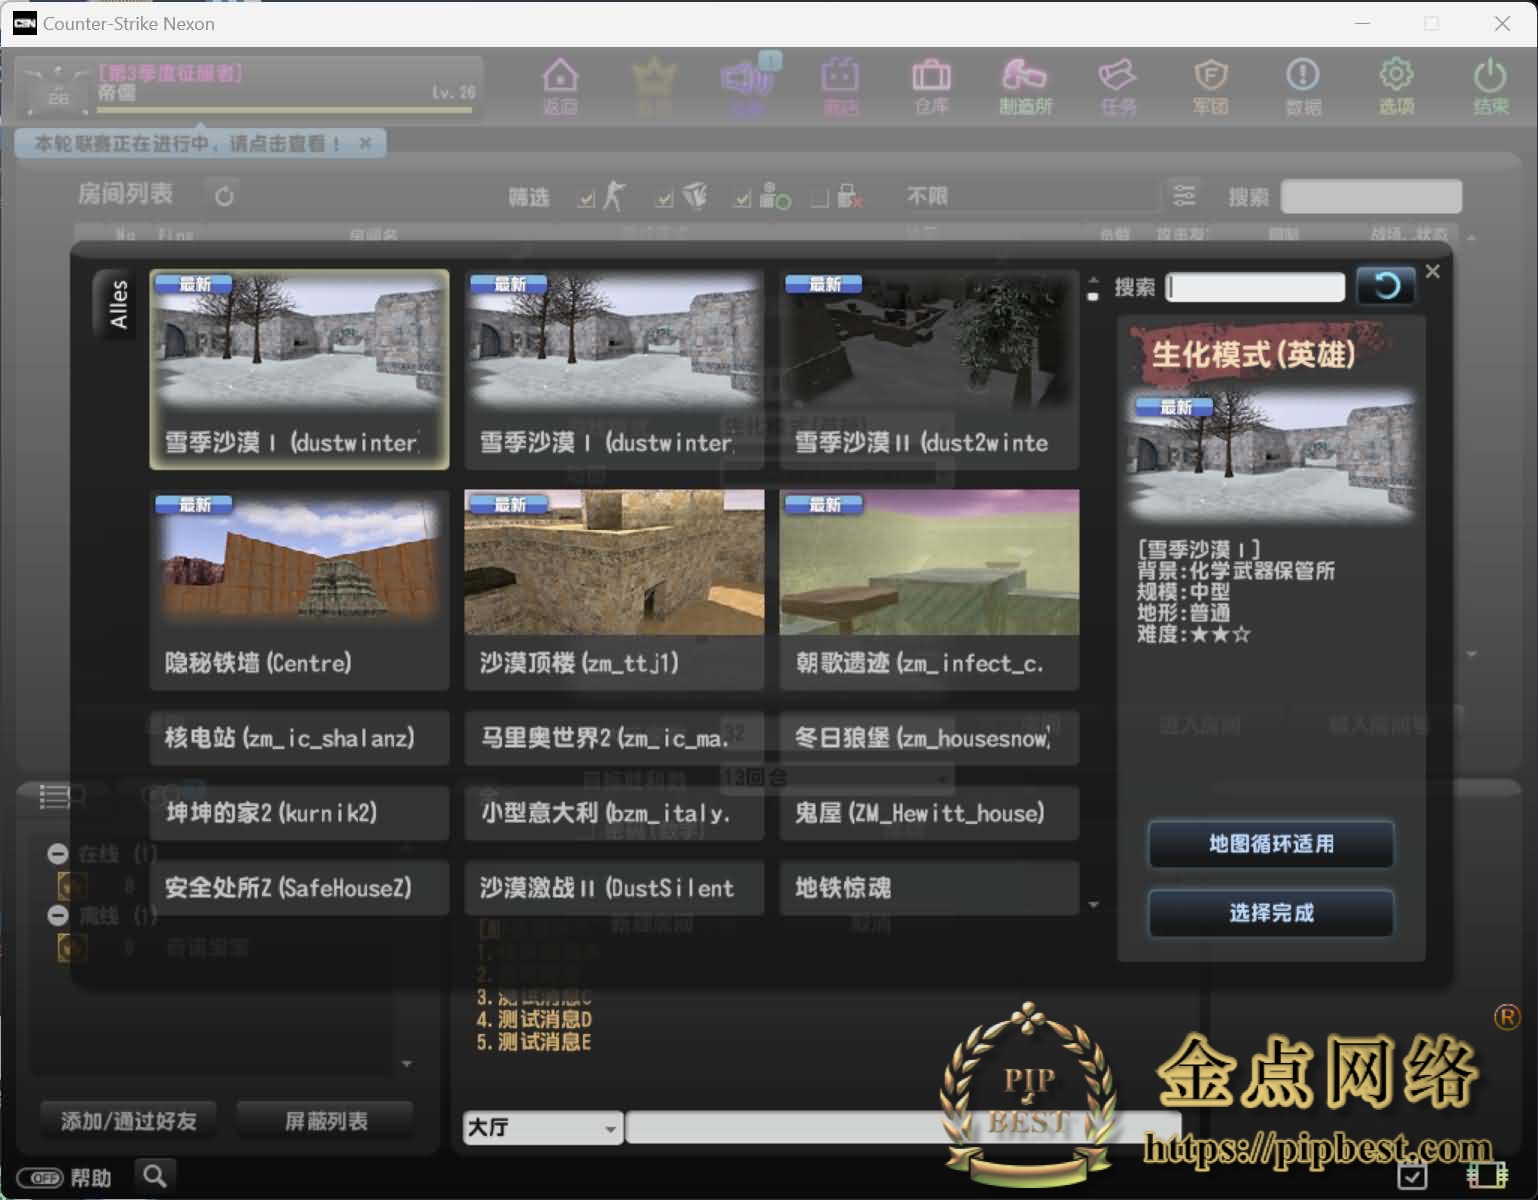Select the Alles vertical tab
The height and width of the screenshot is (1200, 1538).
[118, 305]
